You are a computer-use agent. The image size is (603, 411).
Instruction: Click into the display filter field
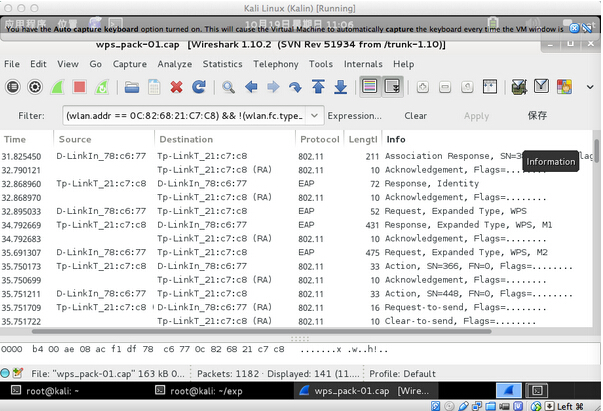pos(185,116)
